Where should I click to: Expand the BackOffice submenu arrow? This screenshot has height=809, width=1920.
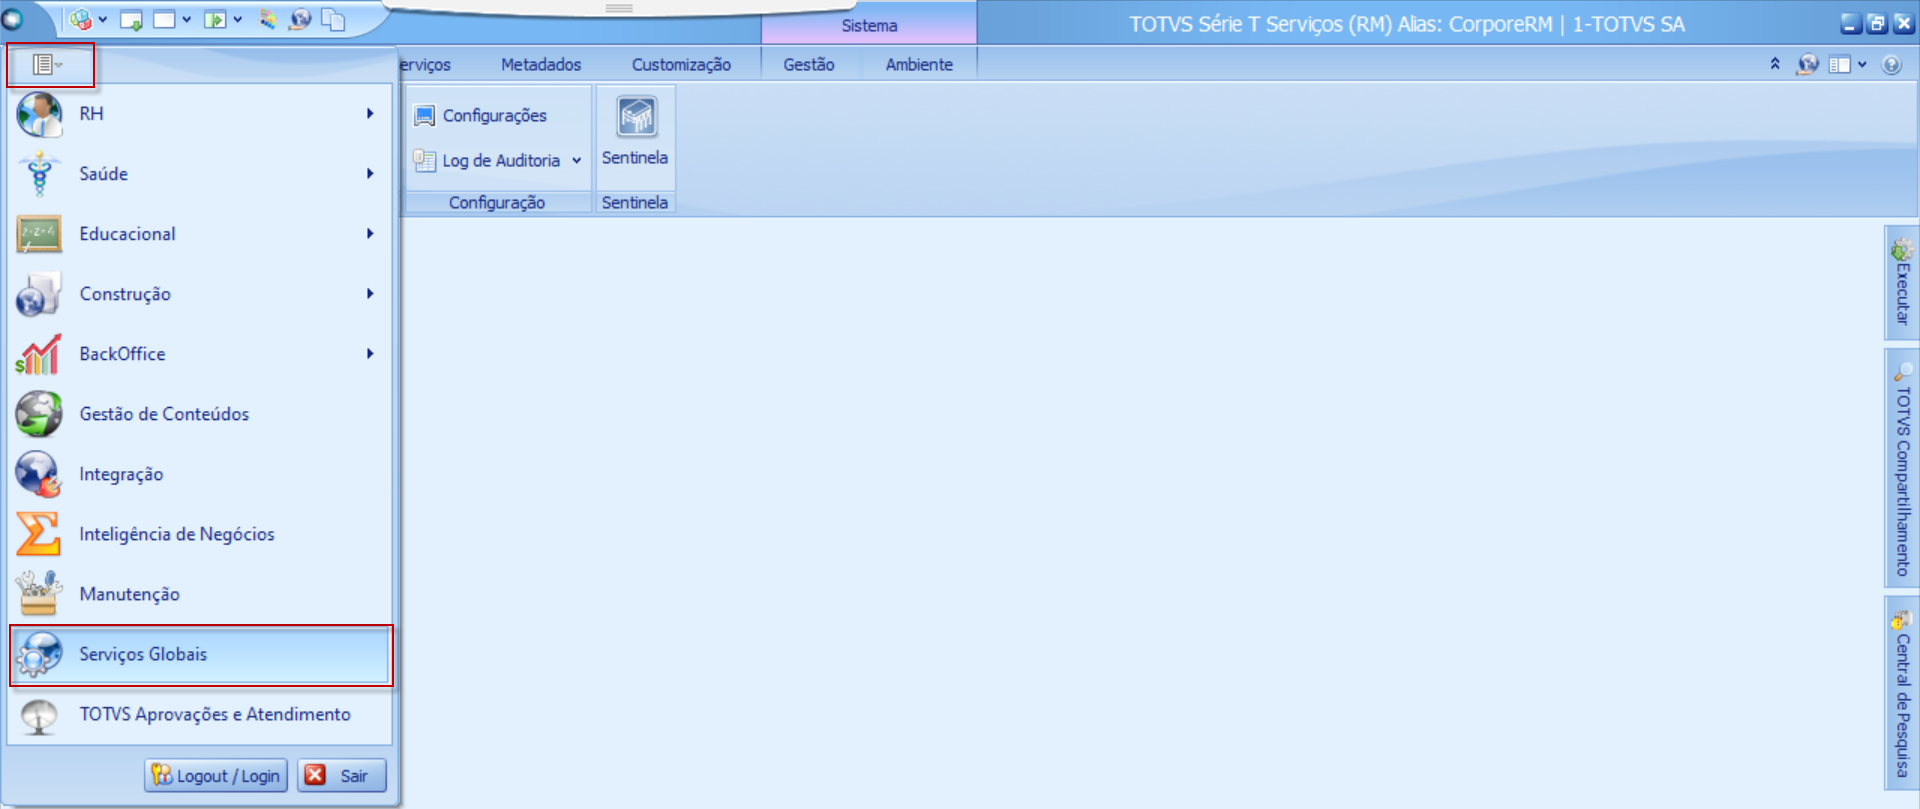(370, 354)
